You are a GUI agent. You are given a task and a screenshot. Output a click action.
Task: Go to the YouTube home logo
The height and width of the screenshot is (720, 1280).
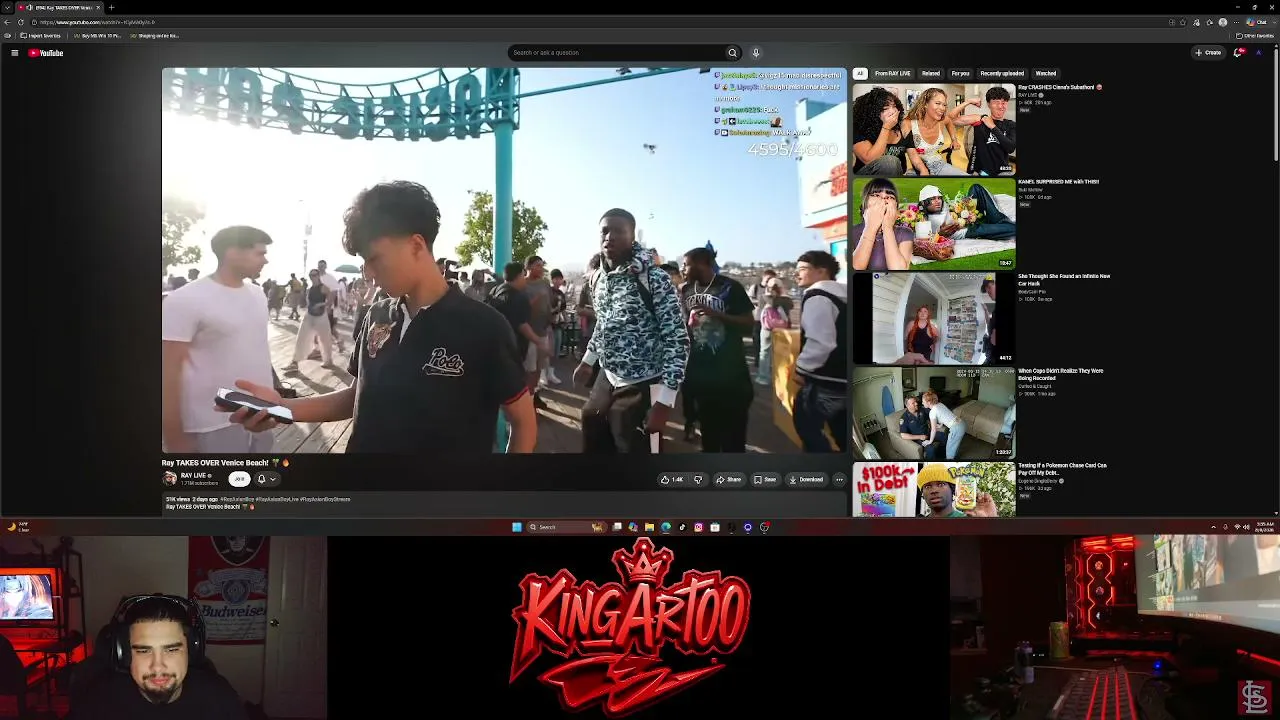coord(46,53)
